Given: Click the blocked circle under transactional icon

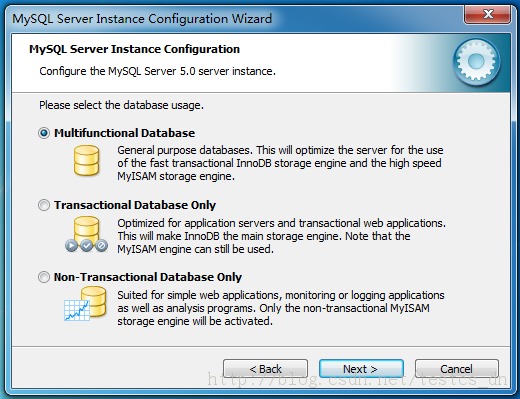Looking at the screenshot, I should pos(101,246).
